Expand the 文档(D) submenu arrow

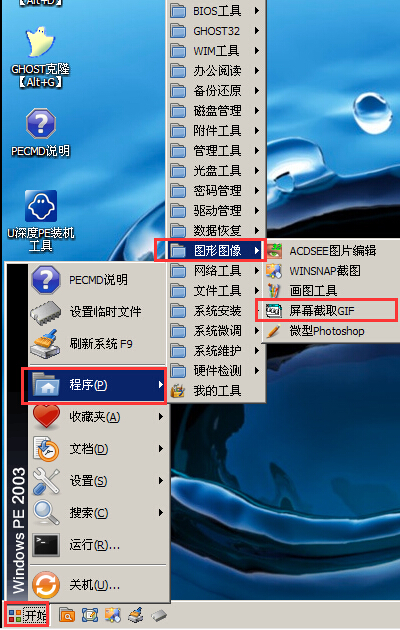pos(161,448)
